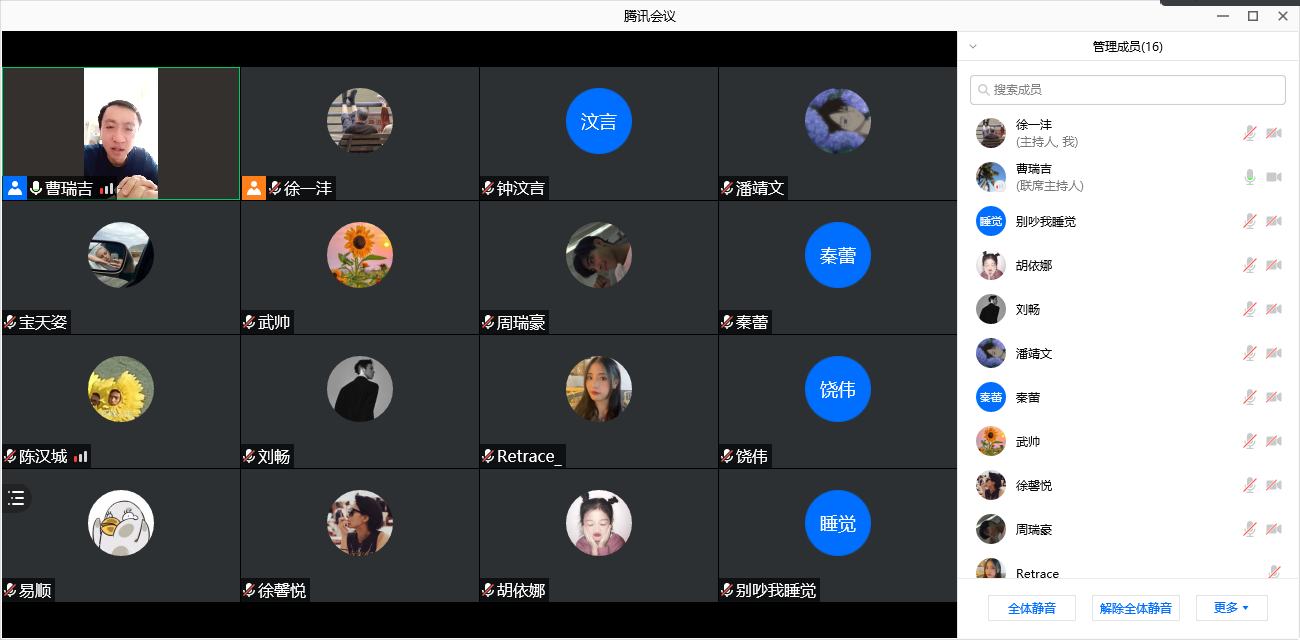
Task: Click 刘畅's disabled camera icon in member list
Action: point(1274,309)
